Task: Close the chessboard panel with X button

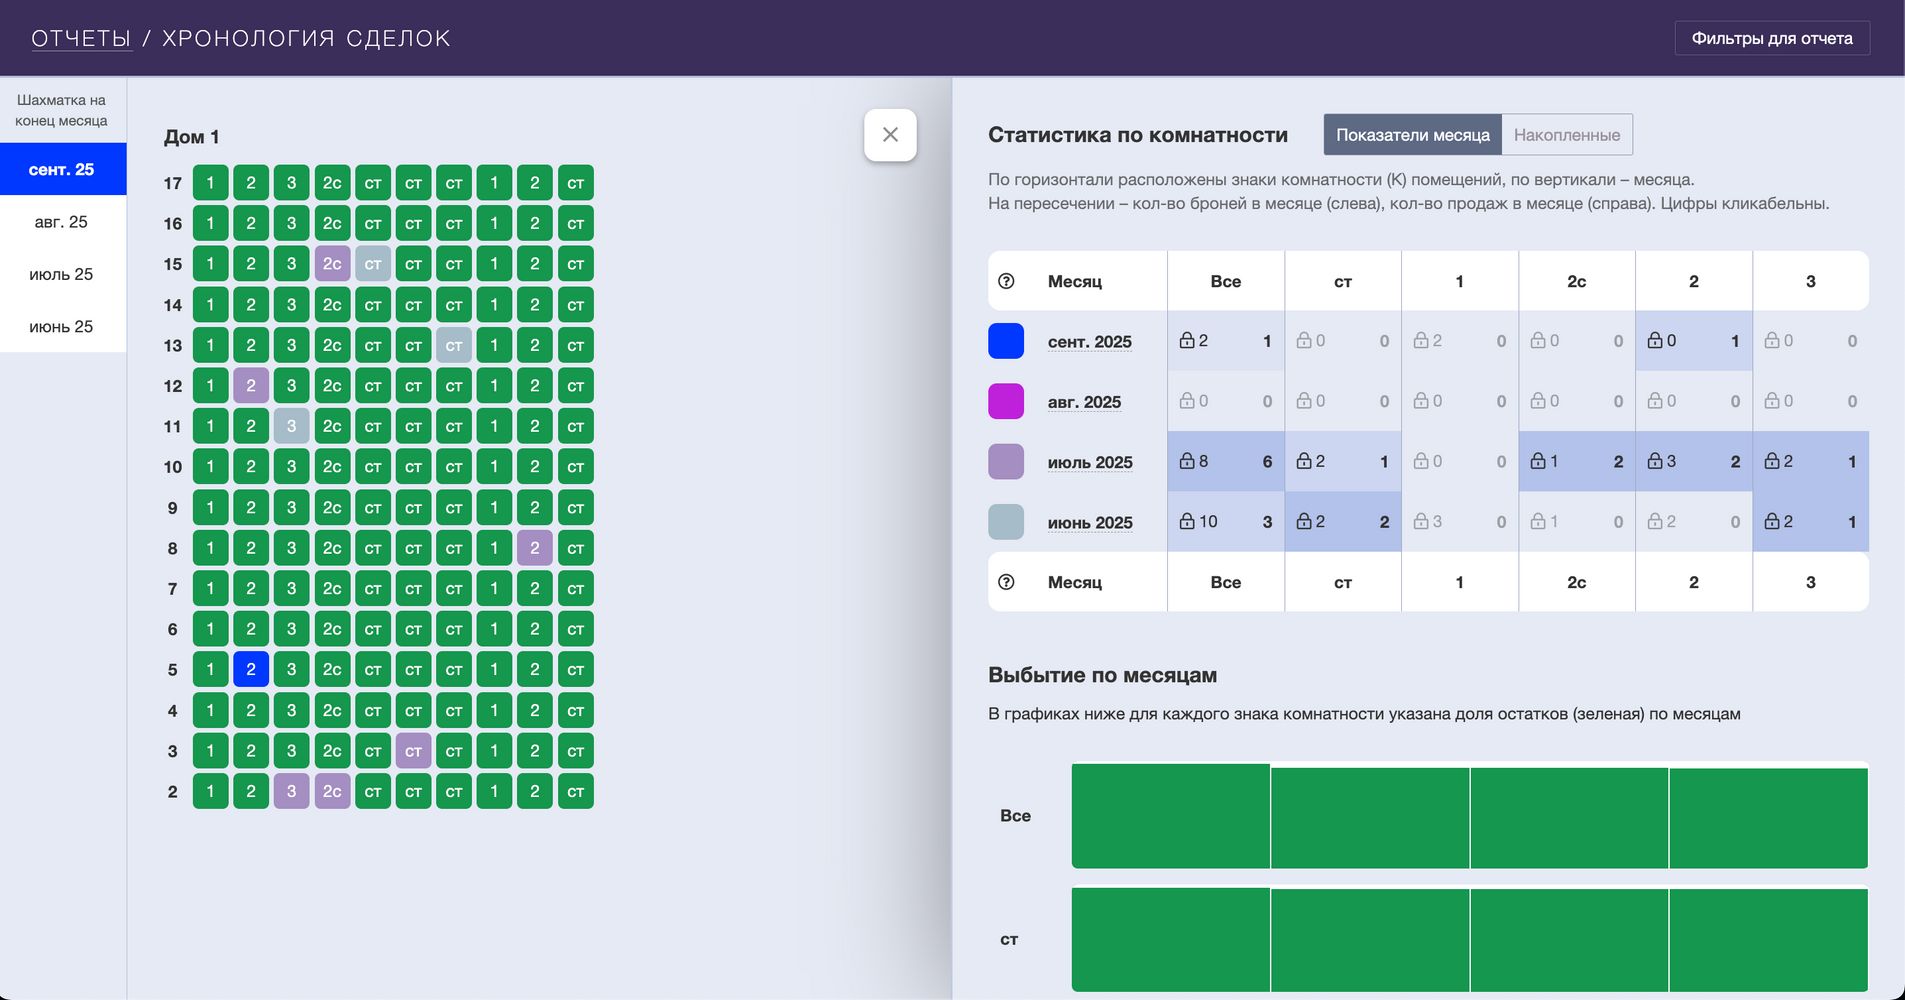Action: [x=890, y=135]
